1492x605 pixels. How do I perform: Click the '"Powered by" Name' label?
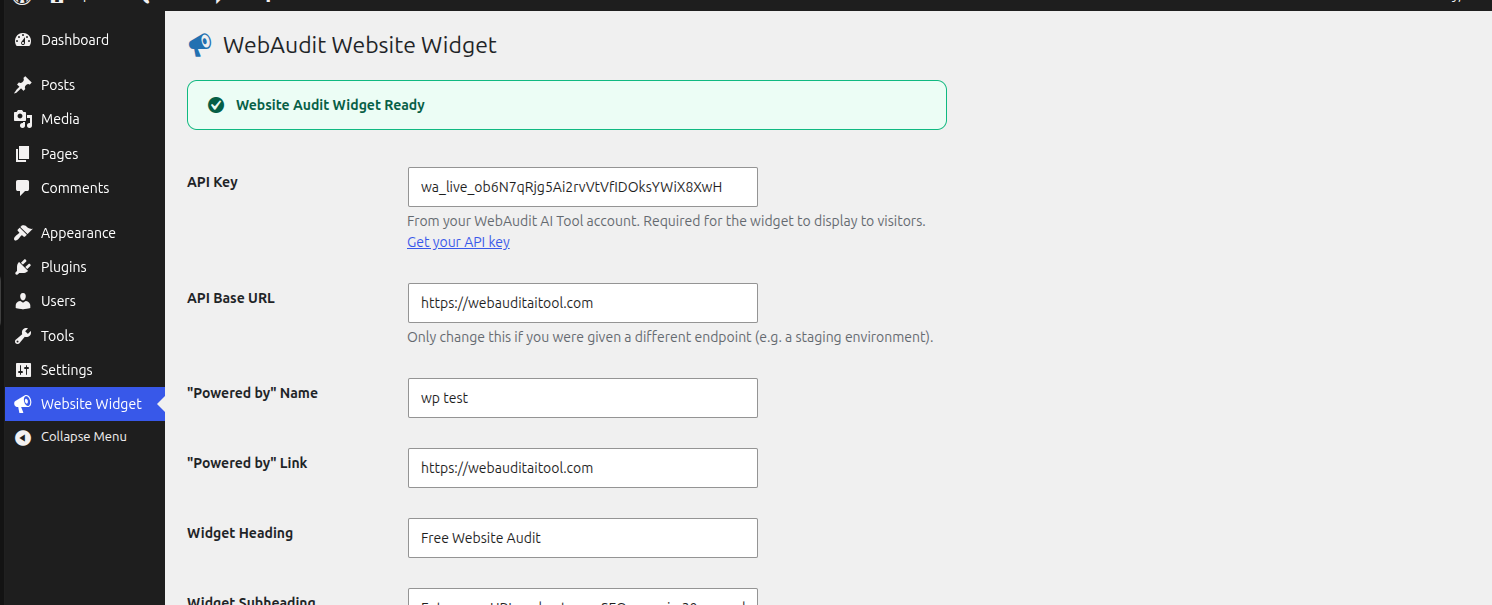pyautogui.click(x=252, y=393)
